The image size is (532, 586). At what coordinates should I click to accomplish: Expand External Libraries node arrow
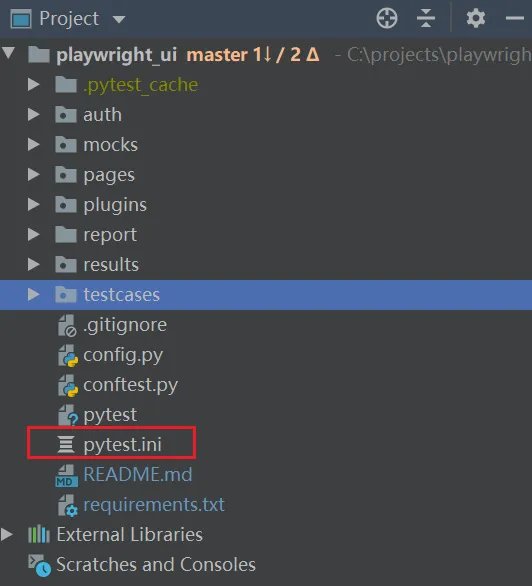pos(7,534)
